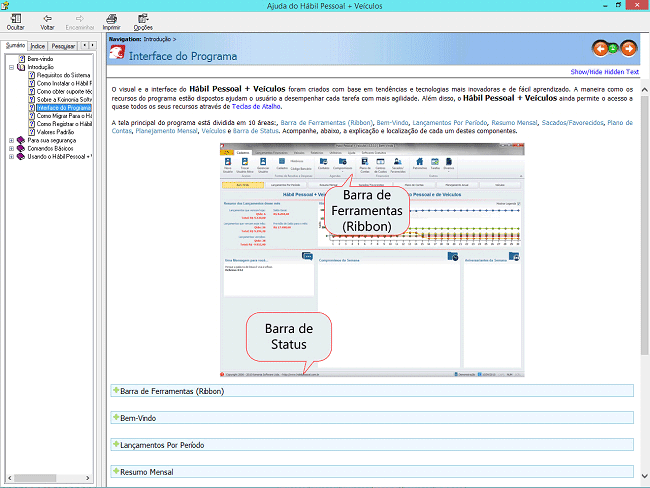Viewport: 650px width, 488px height.
Task: Click the program interface screenshot image
Action: coord(372,260)
